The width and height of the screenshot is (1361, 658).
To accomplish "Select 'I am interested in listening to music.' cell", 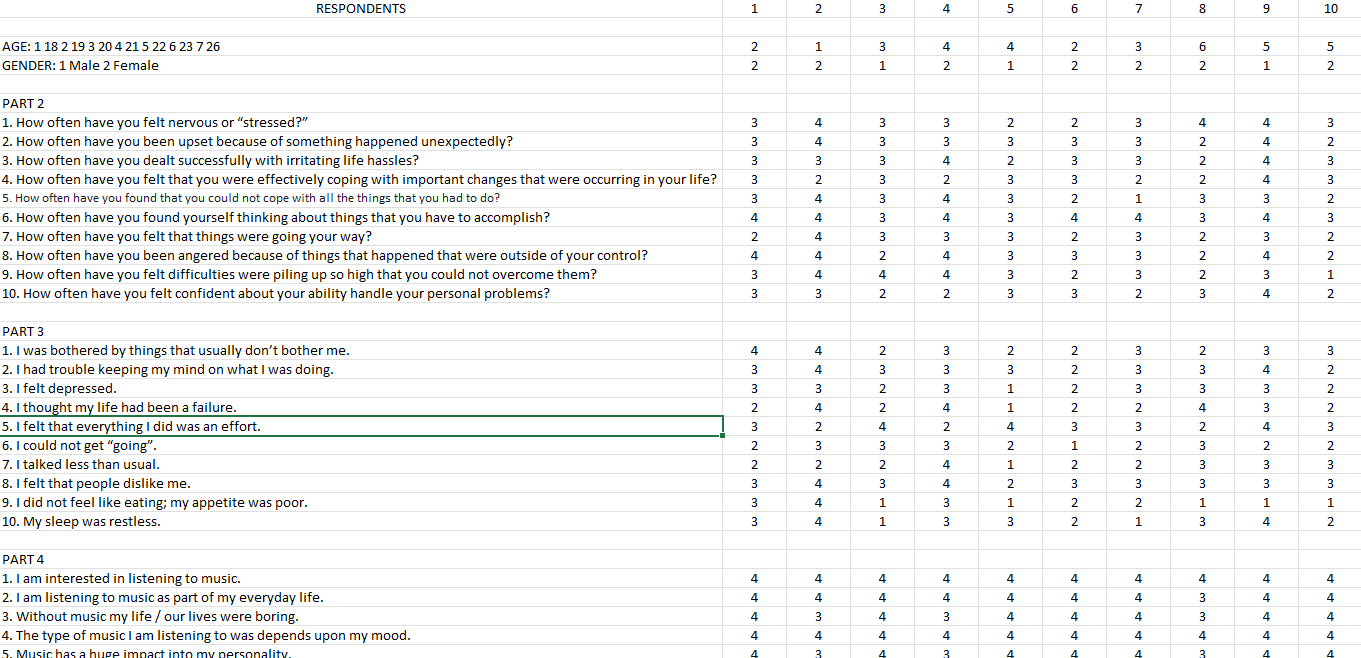I will point(121,579).
